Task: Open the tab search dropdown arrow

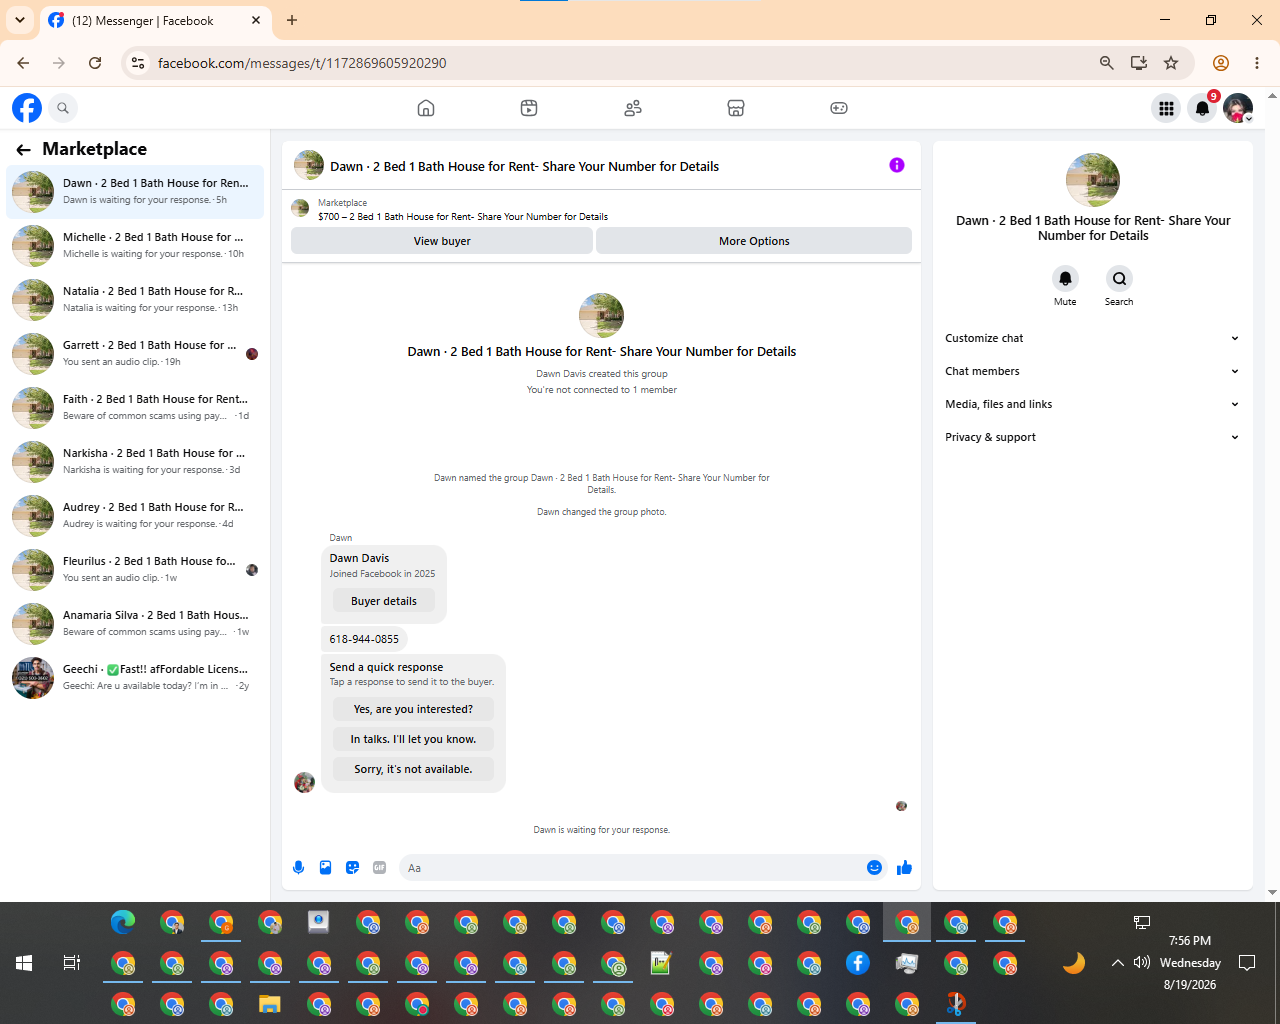Action: 20,20
